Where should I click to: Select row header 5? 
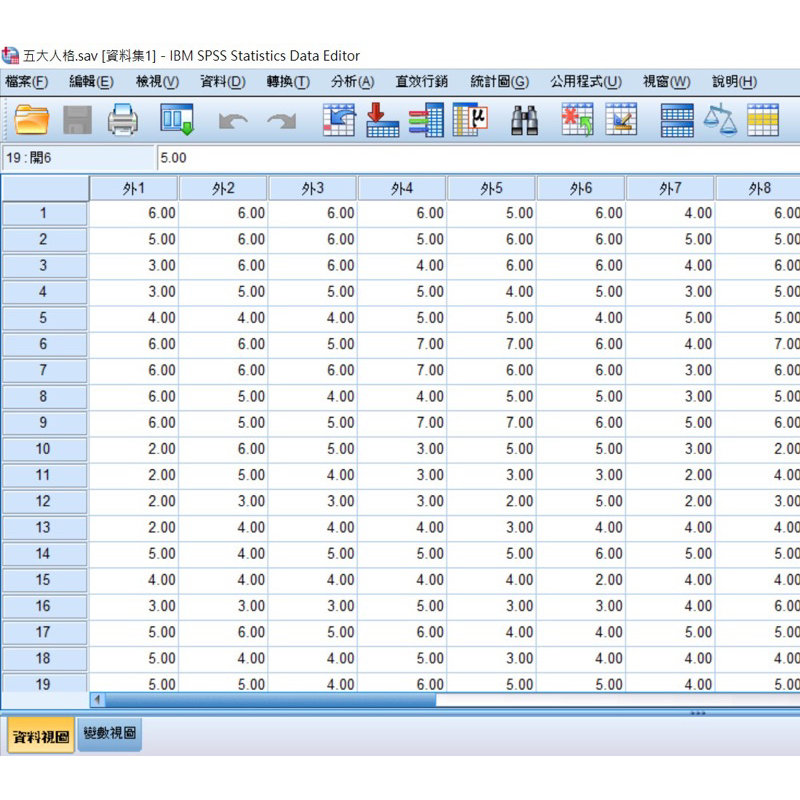click(44, 318)
